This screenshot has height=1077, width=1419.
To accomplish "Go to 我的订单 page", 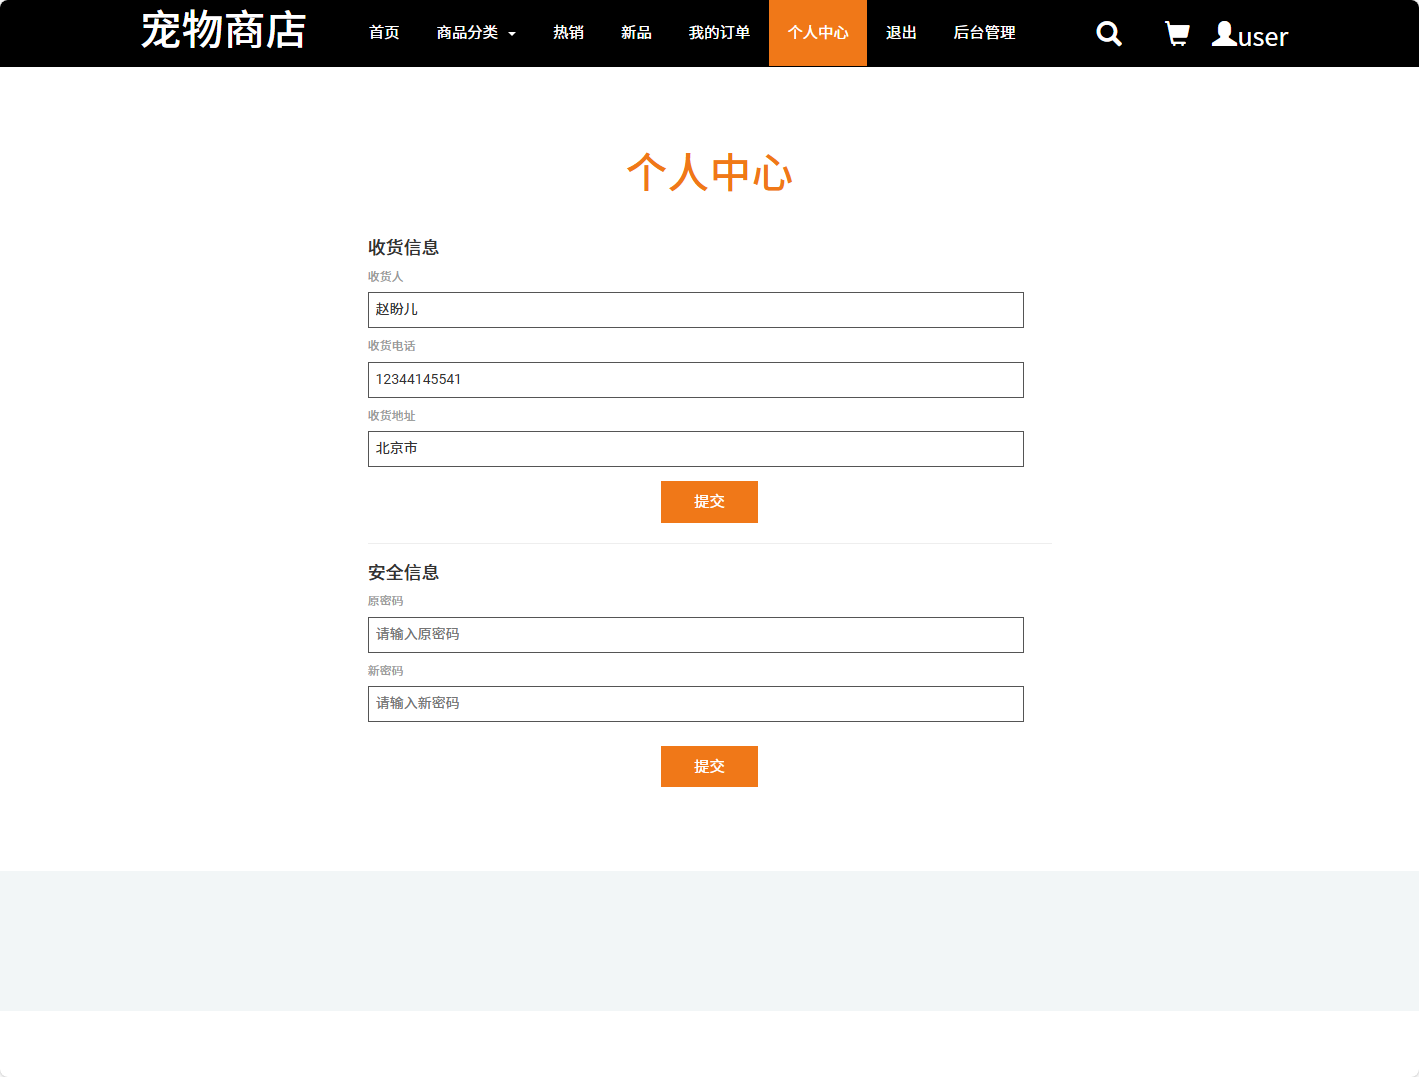I will pyautogui.click(x=719, y=33).
